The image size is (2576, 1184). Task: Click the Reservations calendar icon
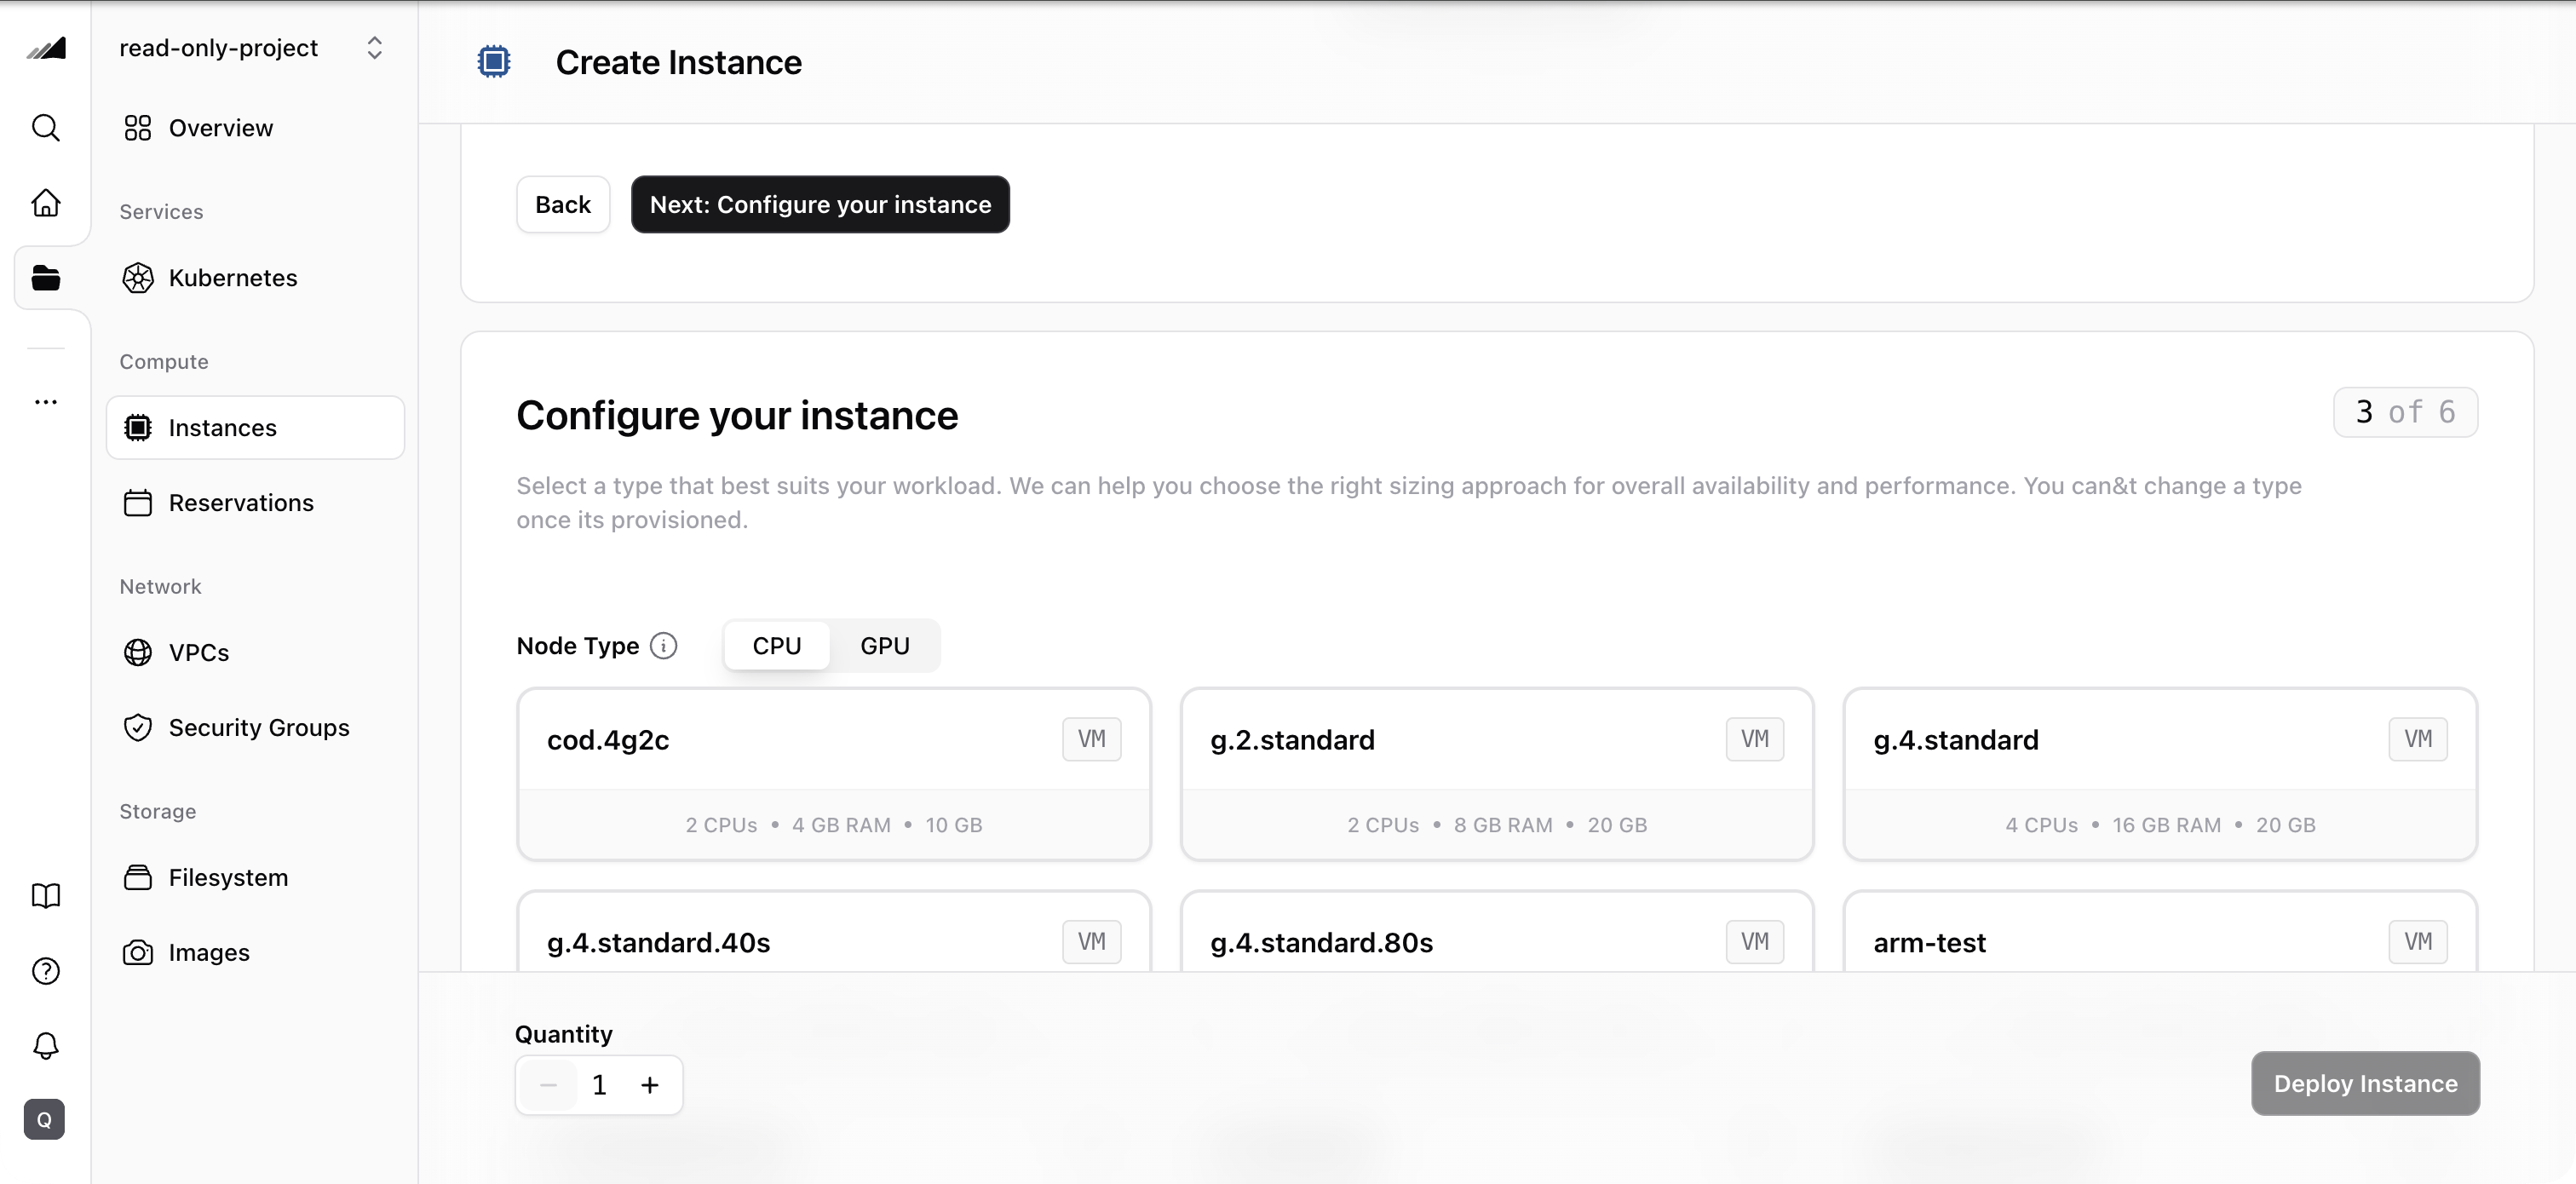click(x=138, y=503)
